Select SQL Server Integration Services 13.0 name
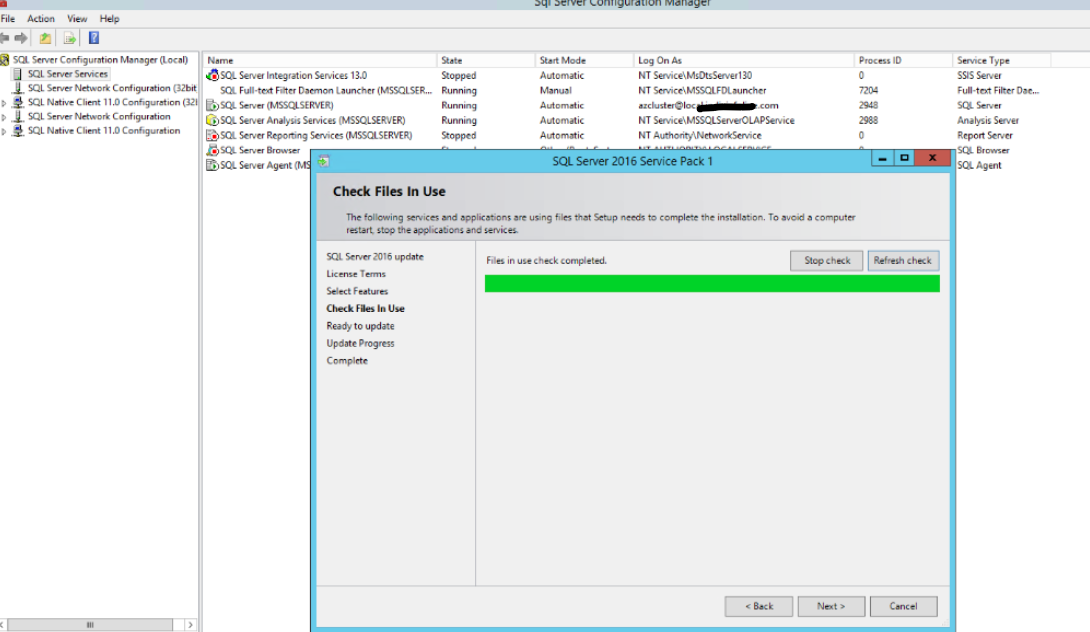 coord(293,75)
